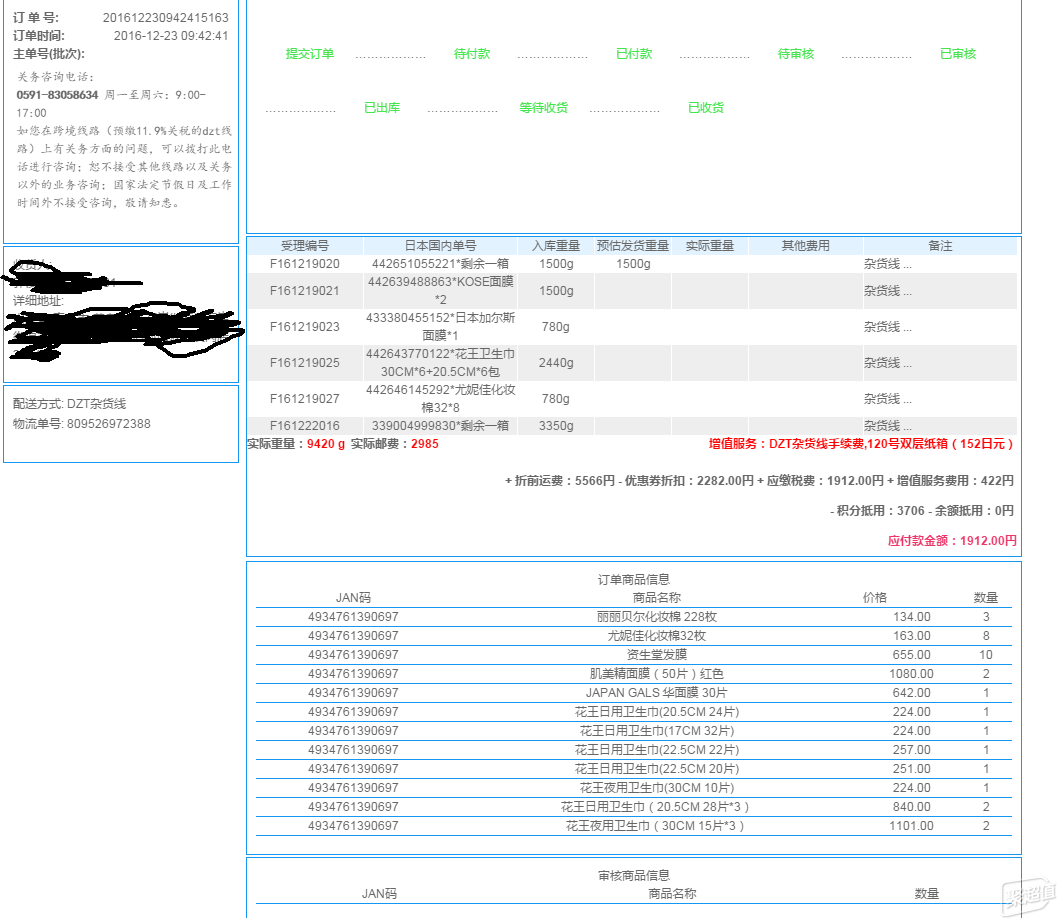Click the 日本国内单号 column header
The width and height of the screenshot is (1057, 918).
(440, 246)
